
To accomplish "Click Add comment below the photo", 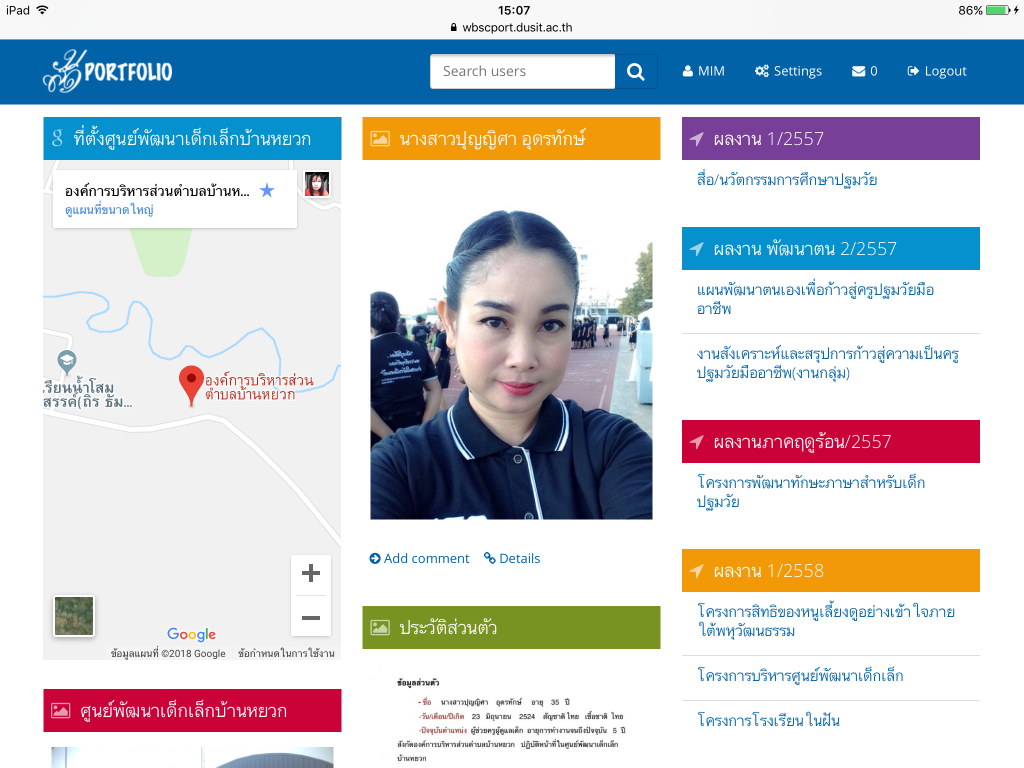I will (419, 558).
